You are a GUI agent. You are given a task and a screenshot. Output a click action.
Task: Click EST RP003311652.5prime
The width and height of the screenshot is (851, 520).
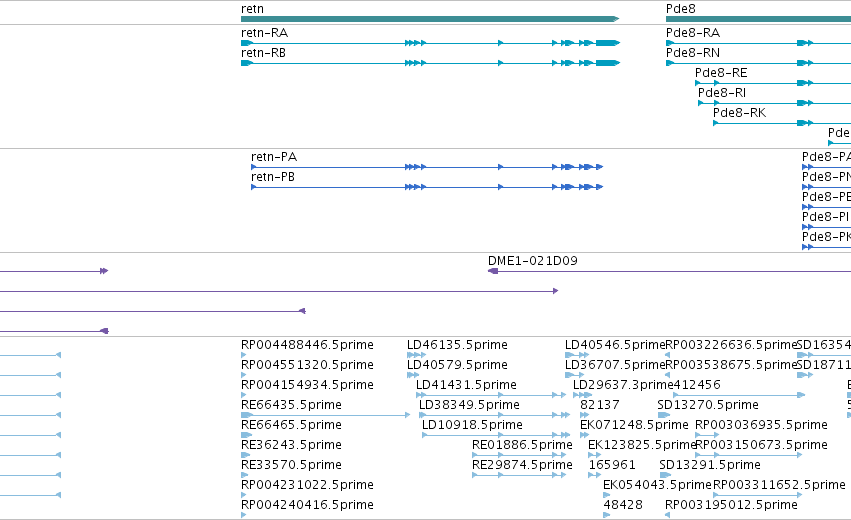coord(779,485)
